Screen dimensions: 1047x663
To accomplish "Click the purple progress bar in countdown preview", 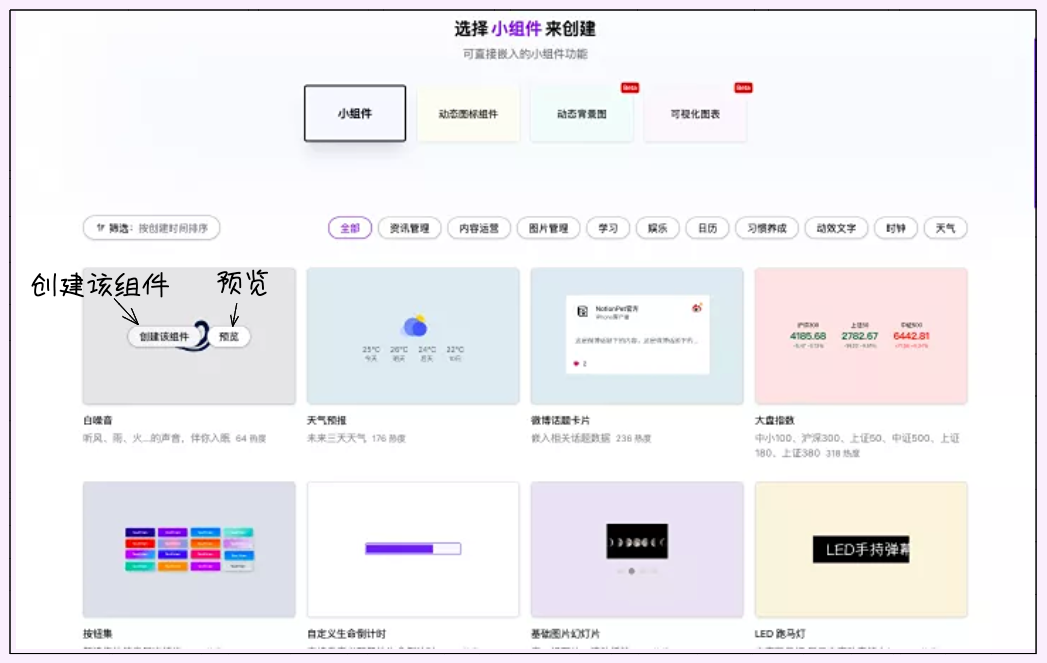I will coord(413,549).
